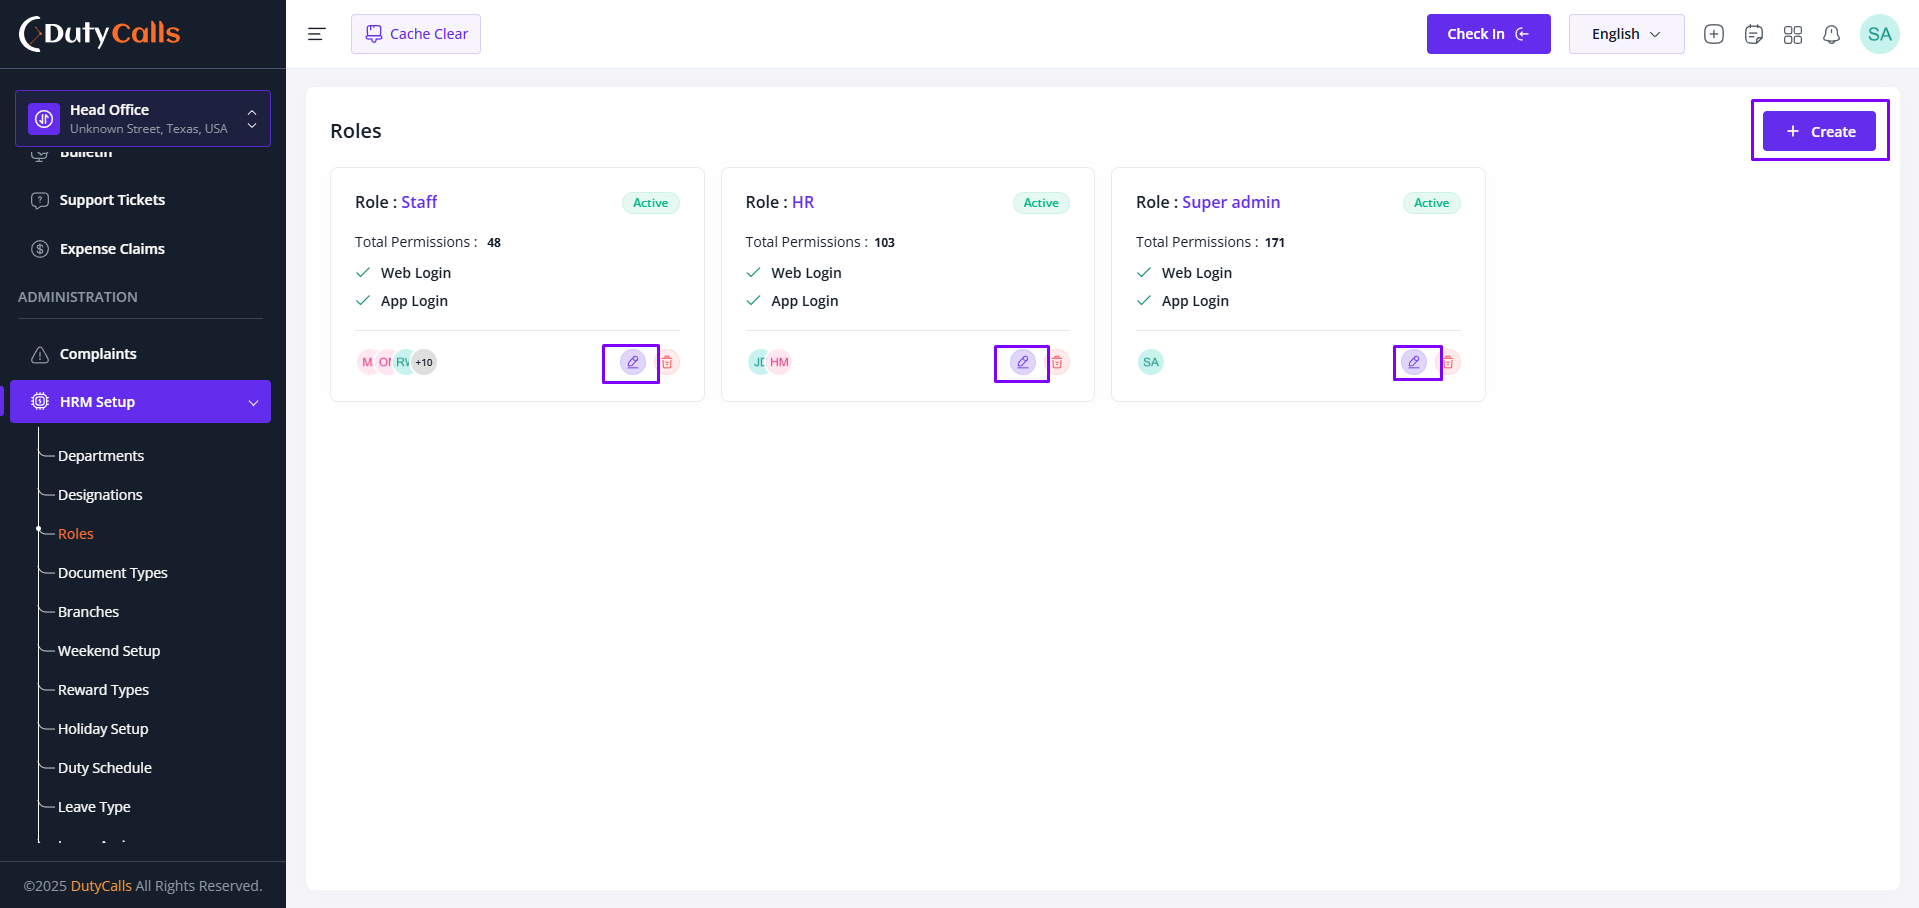This screenshot has height=908, width=1919.
Task: Collapse the HRM Setup menu
Action: pos(140,401)
